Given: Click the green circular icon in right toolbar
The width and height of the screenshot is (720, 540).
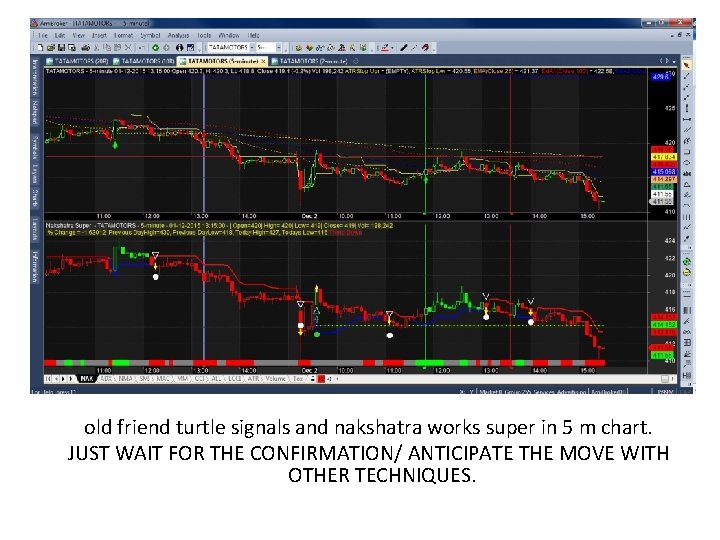Looking at the screenshot, I should (687, 262).
